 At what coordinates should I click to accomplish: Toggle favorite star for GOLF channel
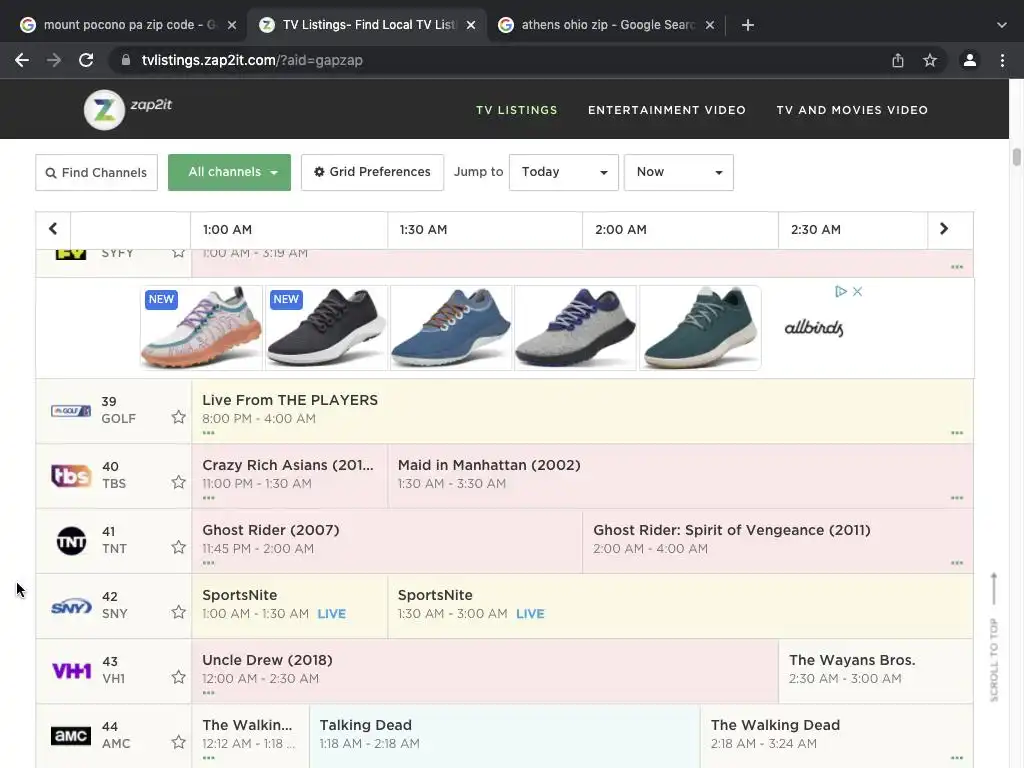(178, 417)
